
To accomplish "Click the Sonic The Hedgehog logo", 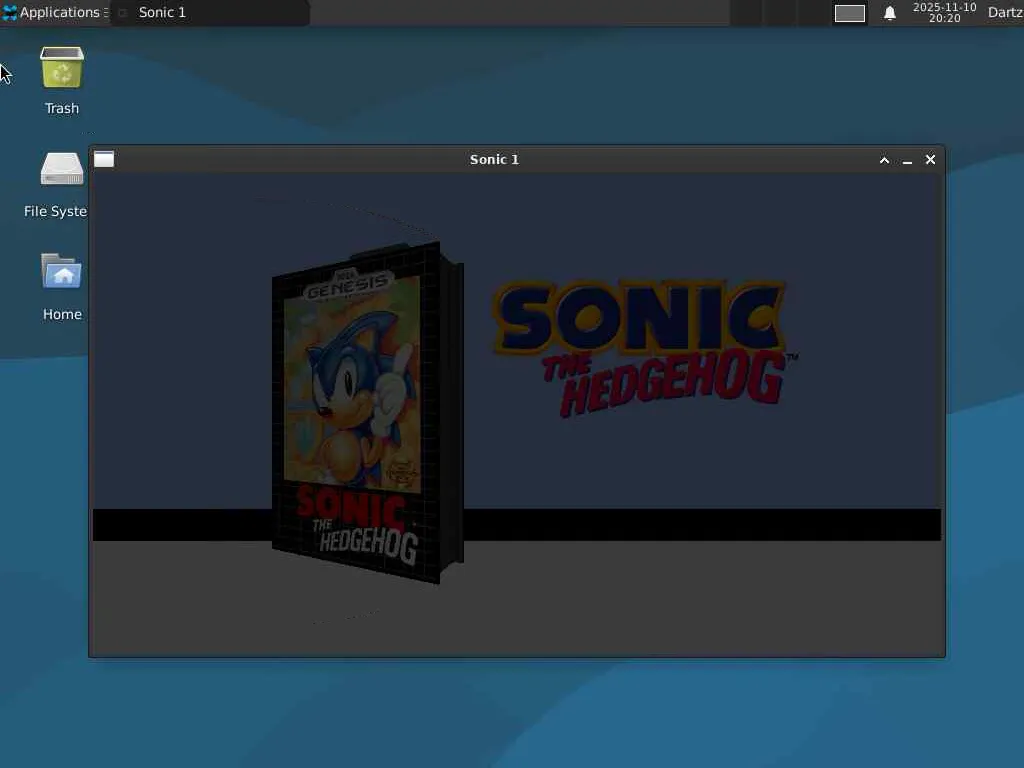I will point(645,348).
